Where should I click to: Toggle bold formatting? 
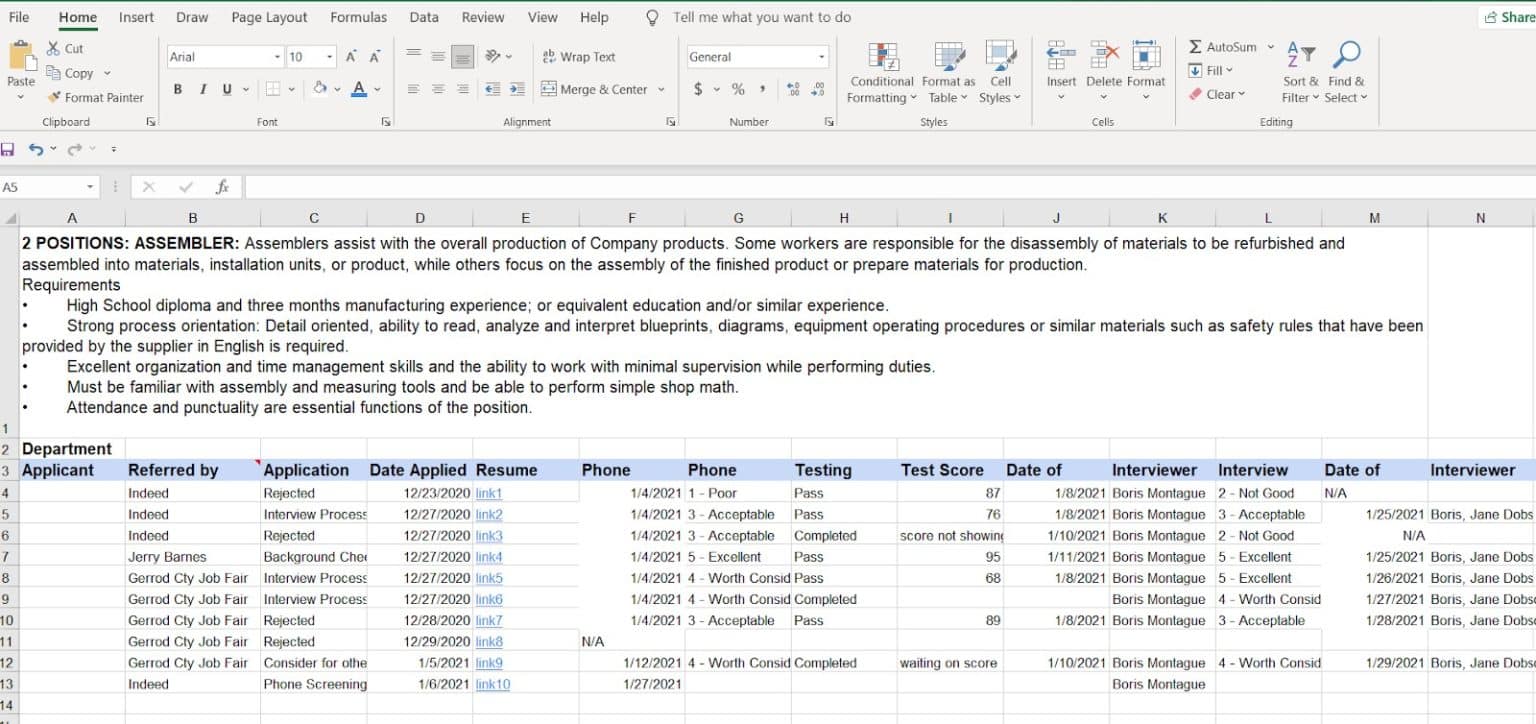(x=178, y=88)
